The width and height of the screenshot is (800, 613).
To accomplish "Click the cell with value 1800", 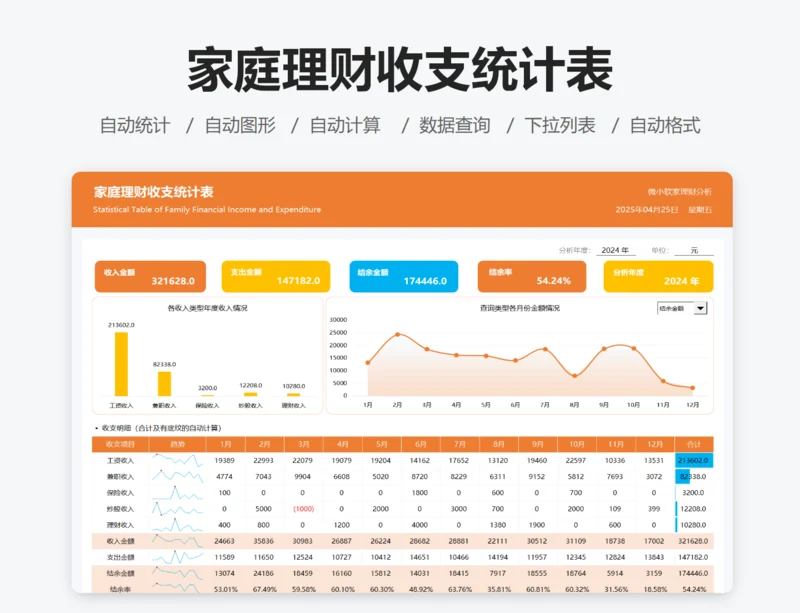I will (419, 493).
